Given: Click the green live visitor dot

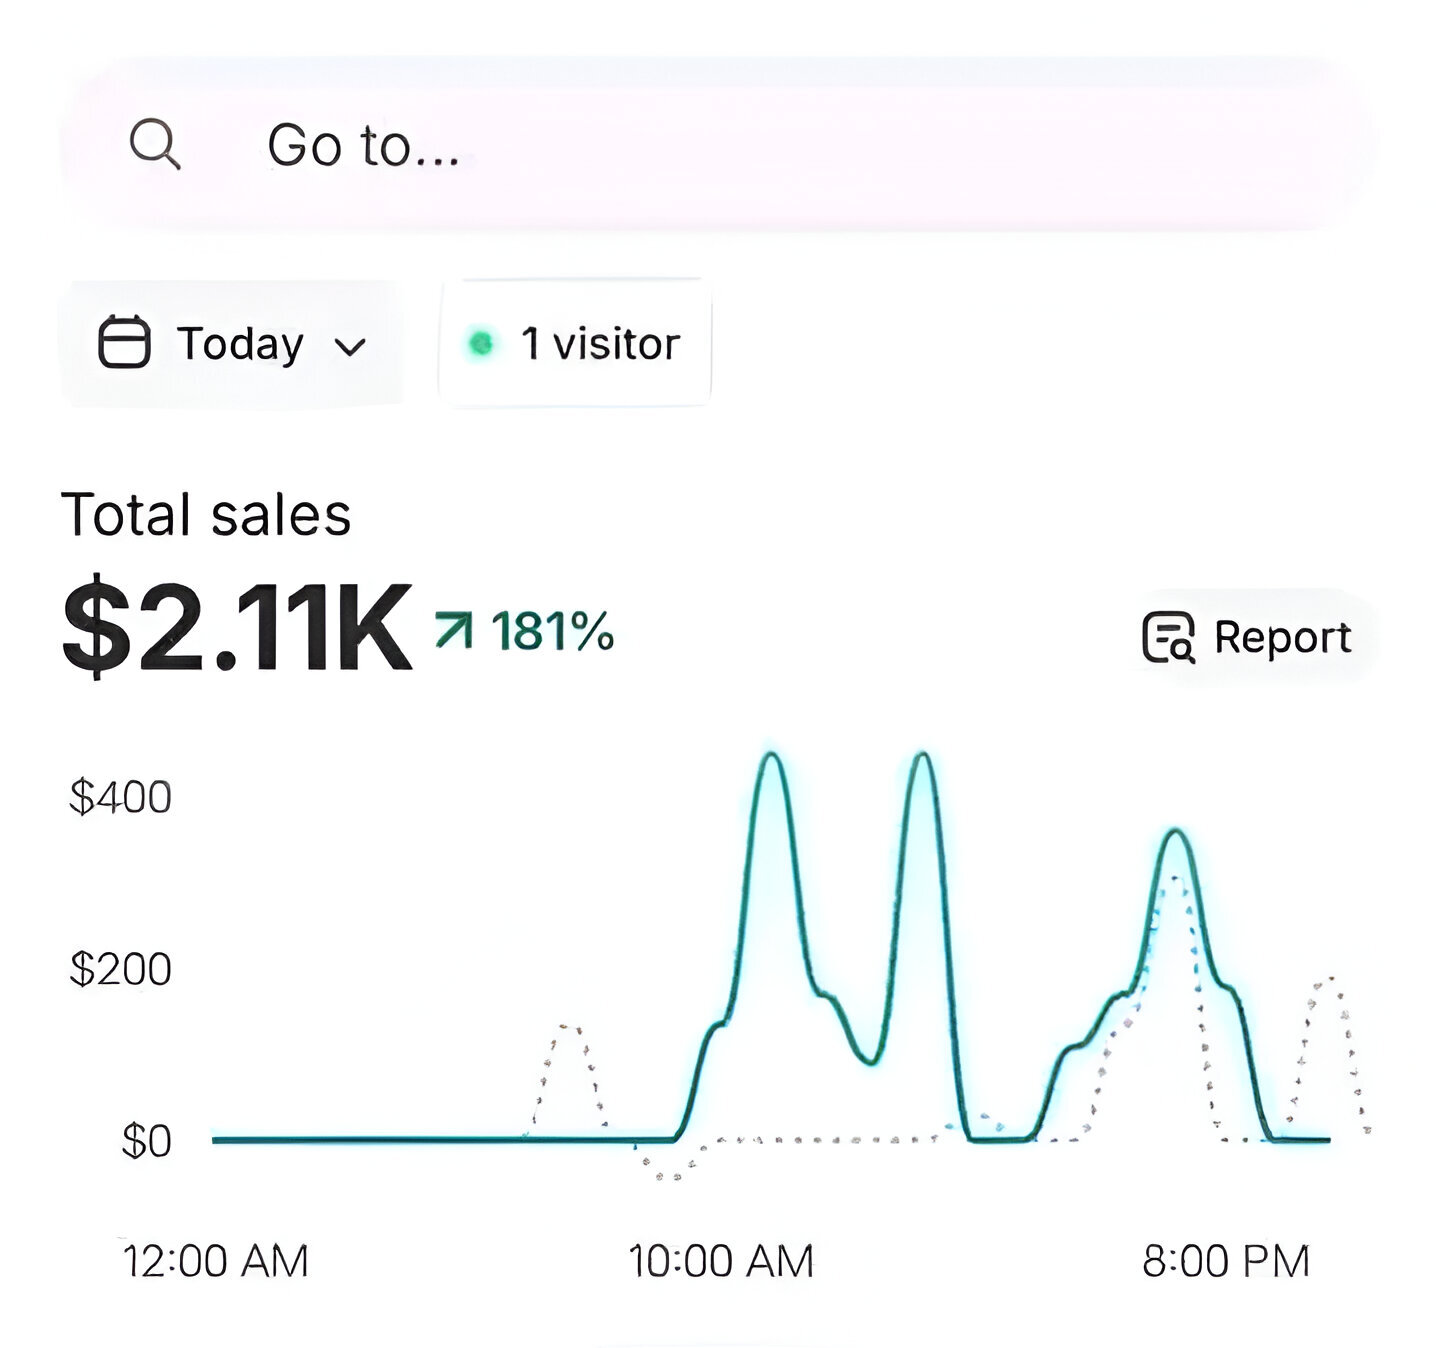Looking at the screenshot, I should 481,344.
